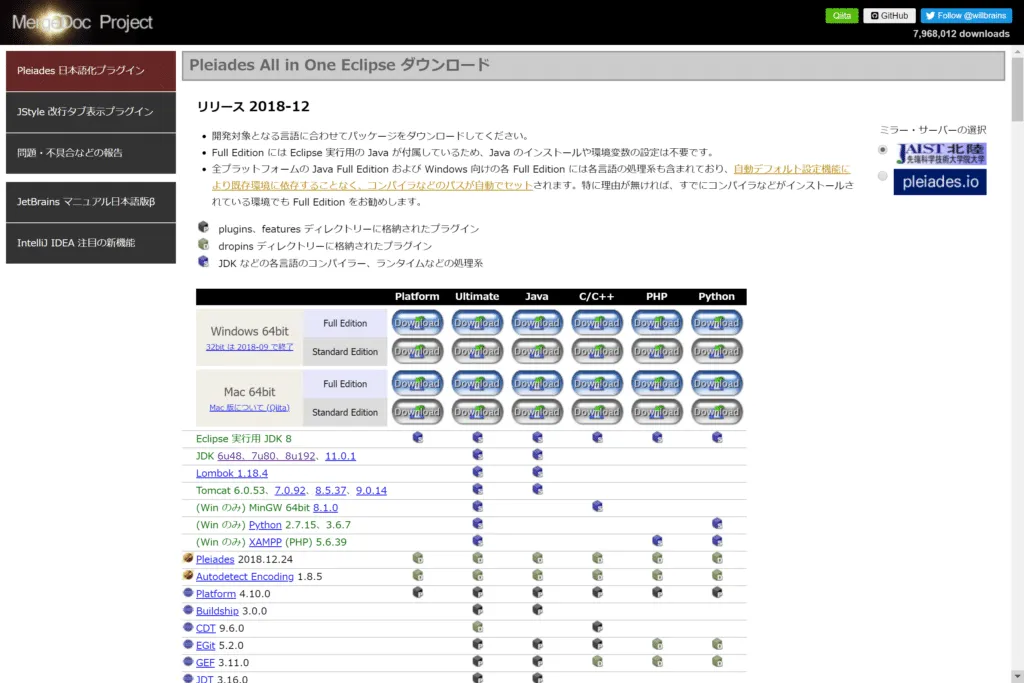Download Mac 64bit Standard Edition Ultimate
The height and width of the screenshot is (683, 1024).
coord(477,412)
